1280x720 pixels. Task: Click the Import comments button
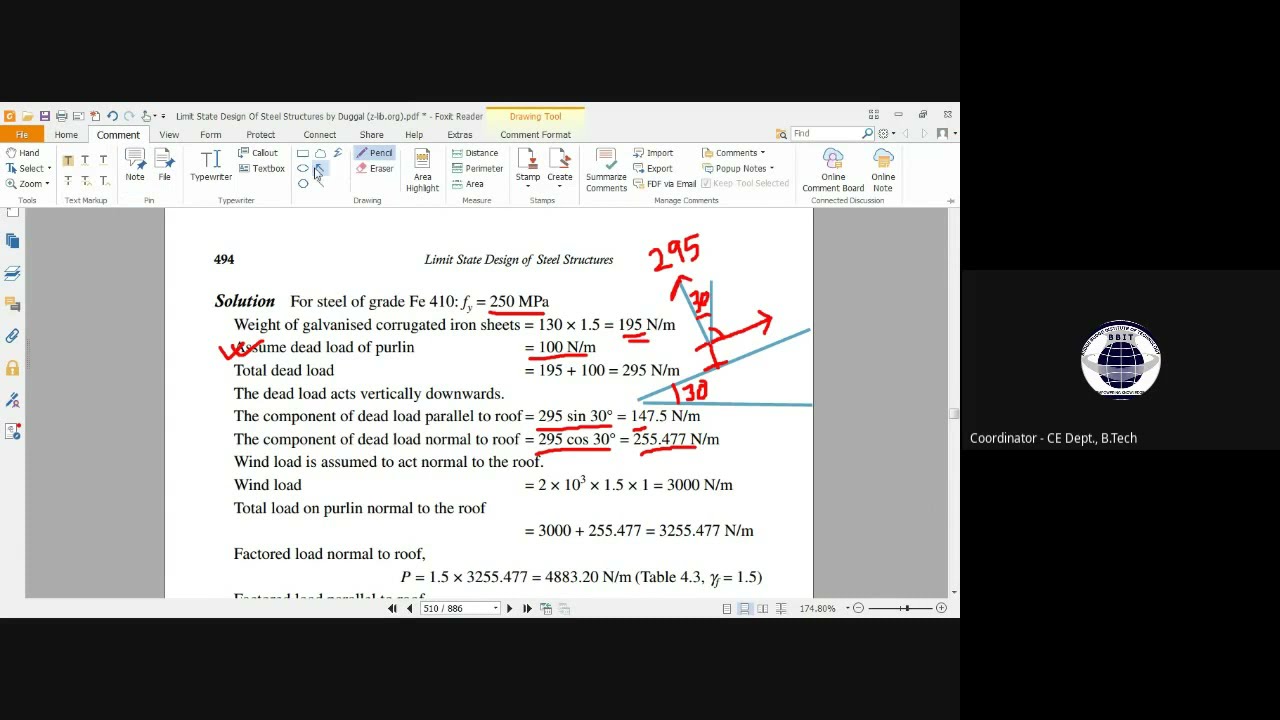point(653,153)
